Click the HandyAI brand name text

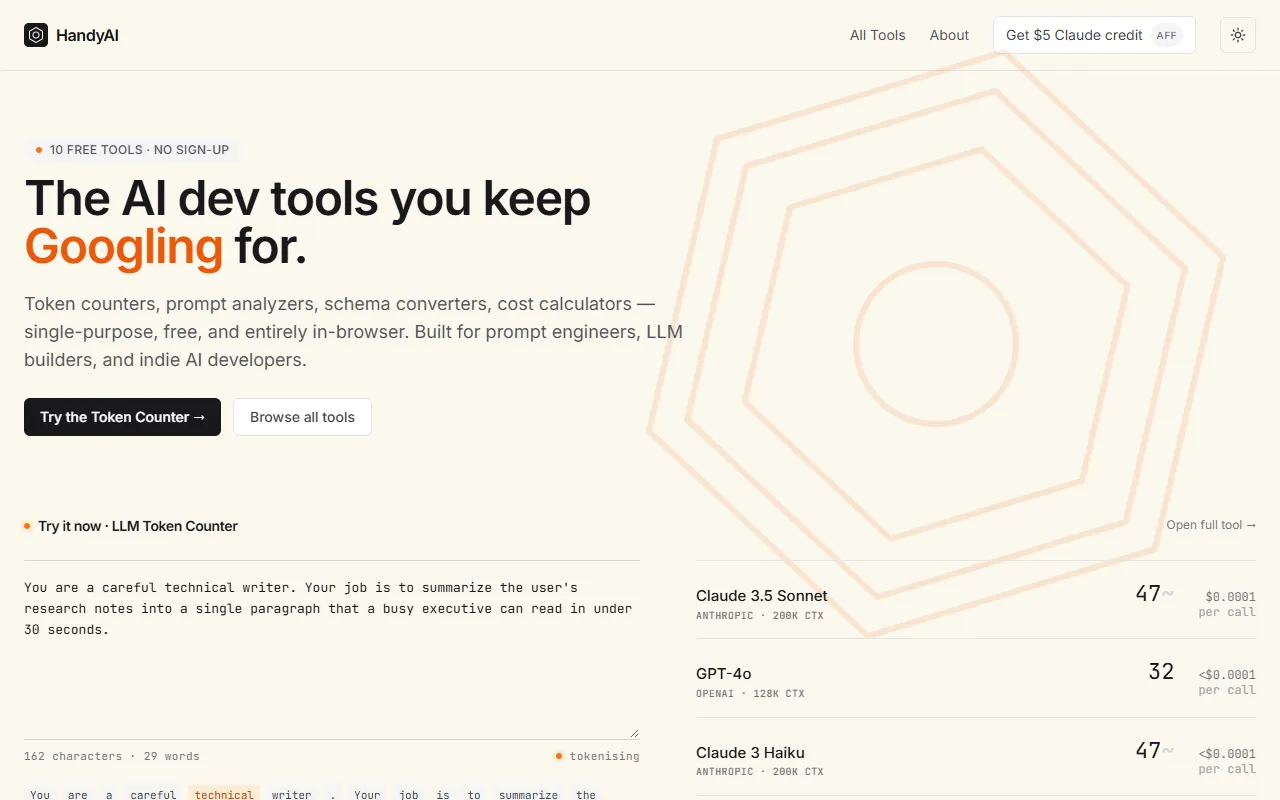(87, 35)
